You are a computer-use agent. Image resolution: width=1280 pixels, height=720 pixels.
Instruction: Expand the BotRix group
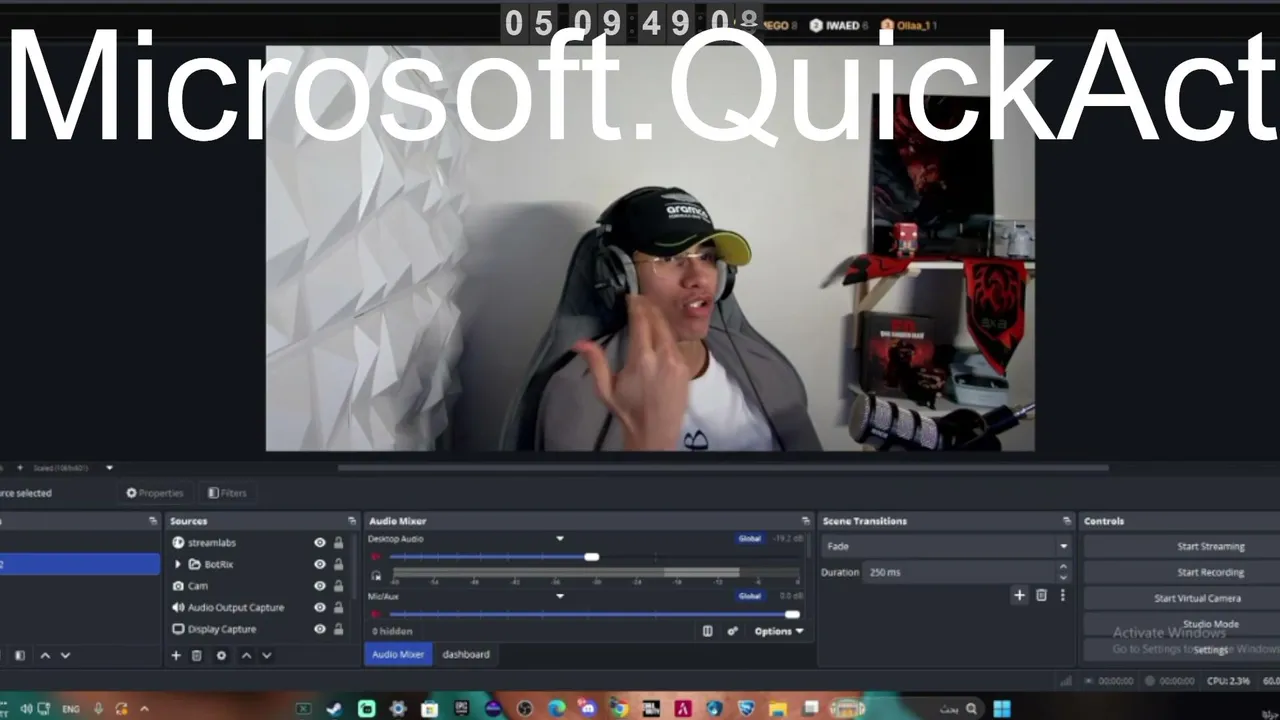click(178, 565)
